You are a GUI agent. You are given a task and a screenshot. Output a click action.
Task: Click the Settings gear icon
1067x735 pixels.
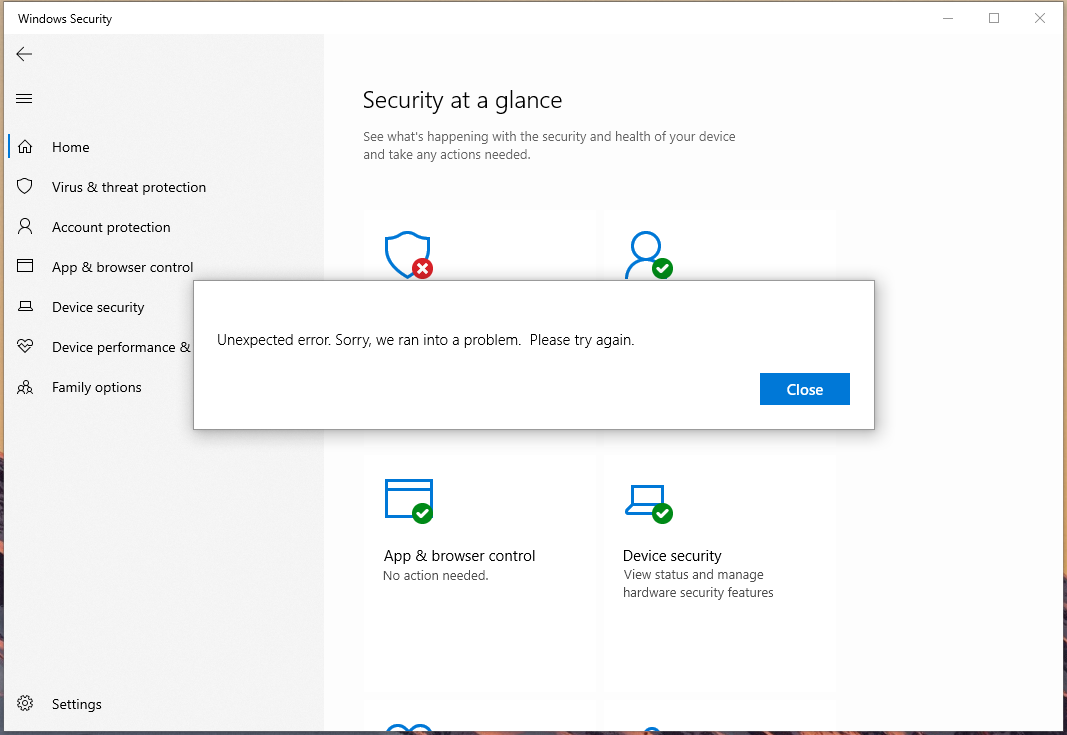(25, 704)
